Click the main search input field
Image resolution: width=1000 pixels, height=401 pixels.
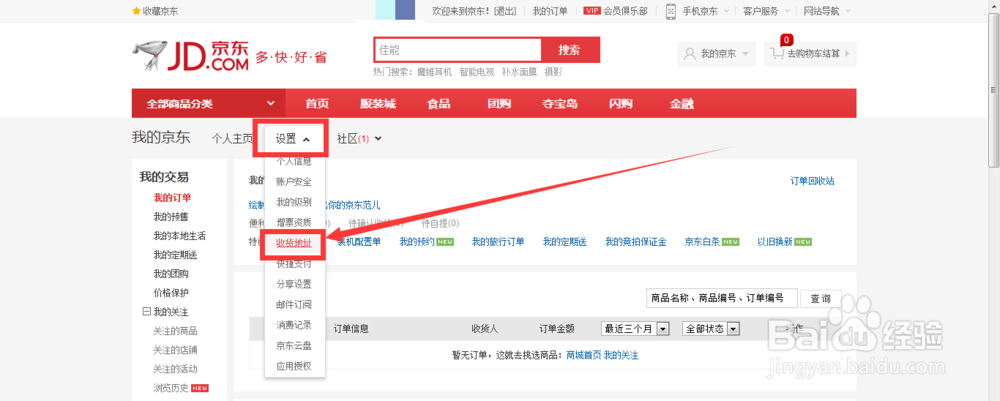point(457,50)
